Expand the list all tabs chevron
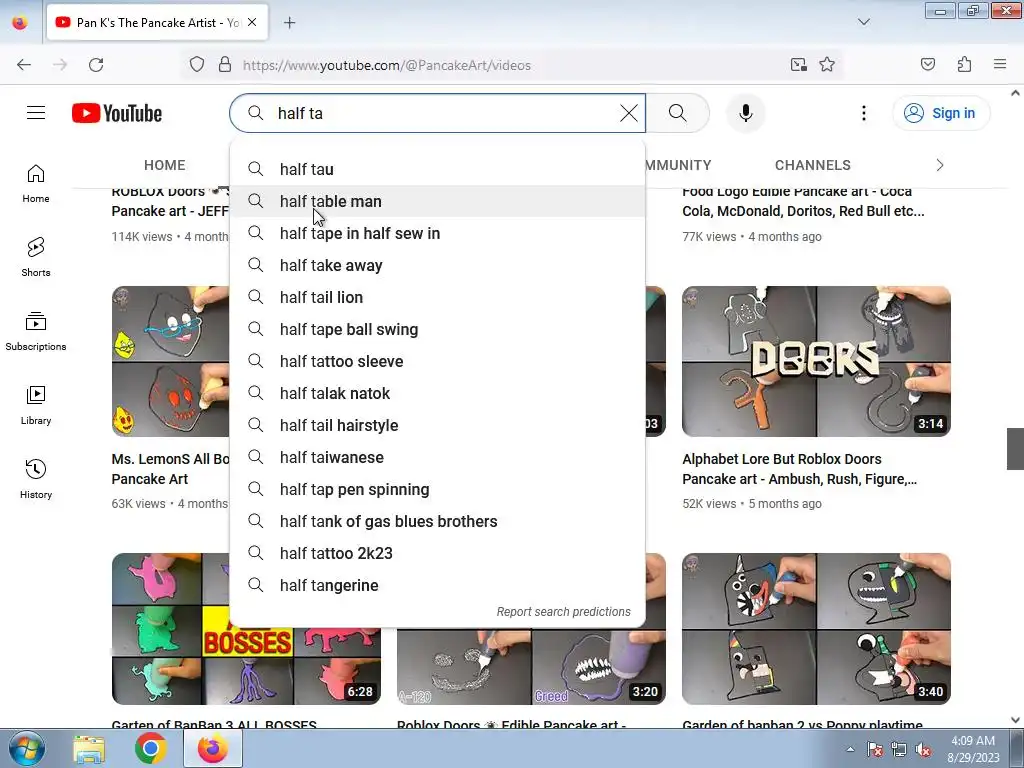This screenshot has width=1024, height=768. pos(863,22)
